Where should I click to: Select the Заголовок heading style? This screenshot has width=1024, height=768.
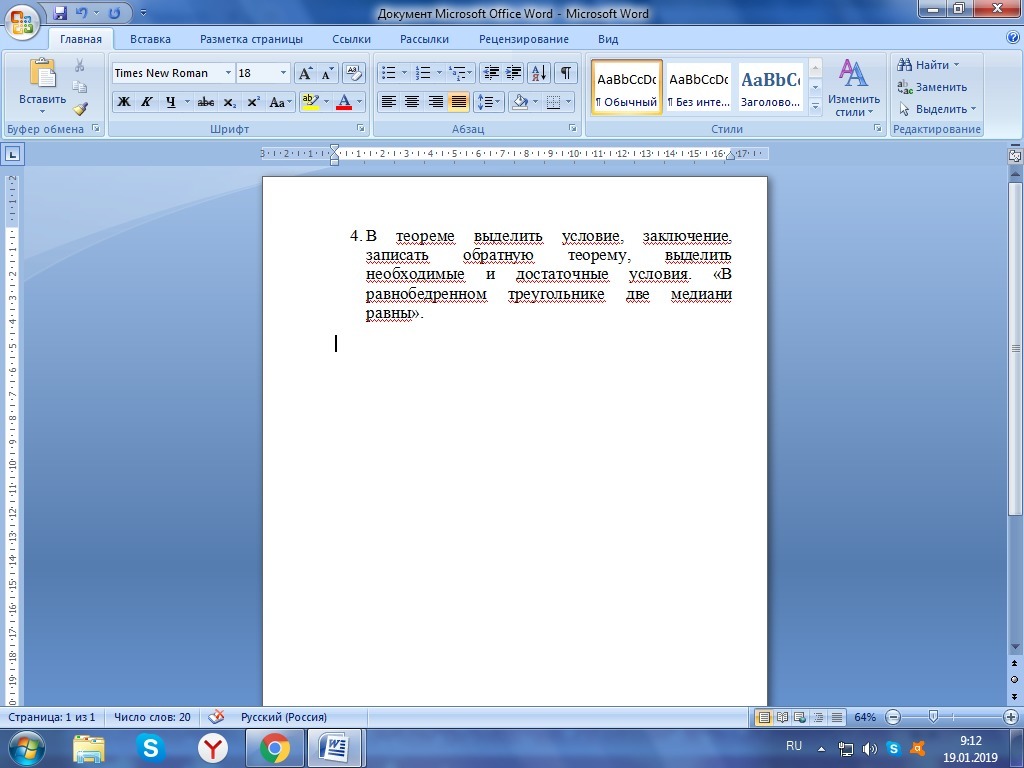click(x=770, y=87)
